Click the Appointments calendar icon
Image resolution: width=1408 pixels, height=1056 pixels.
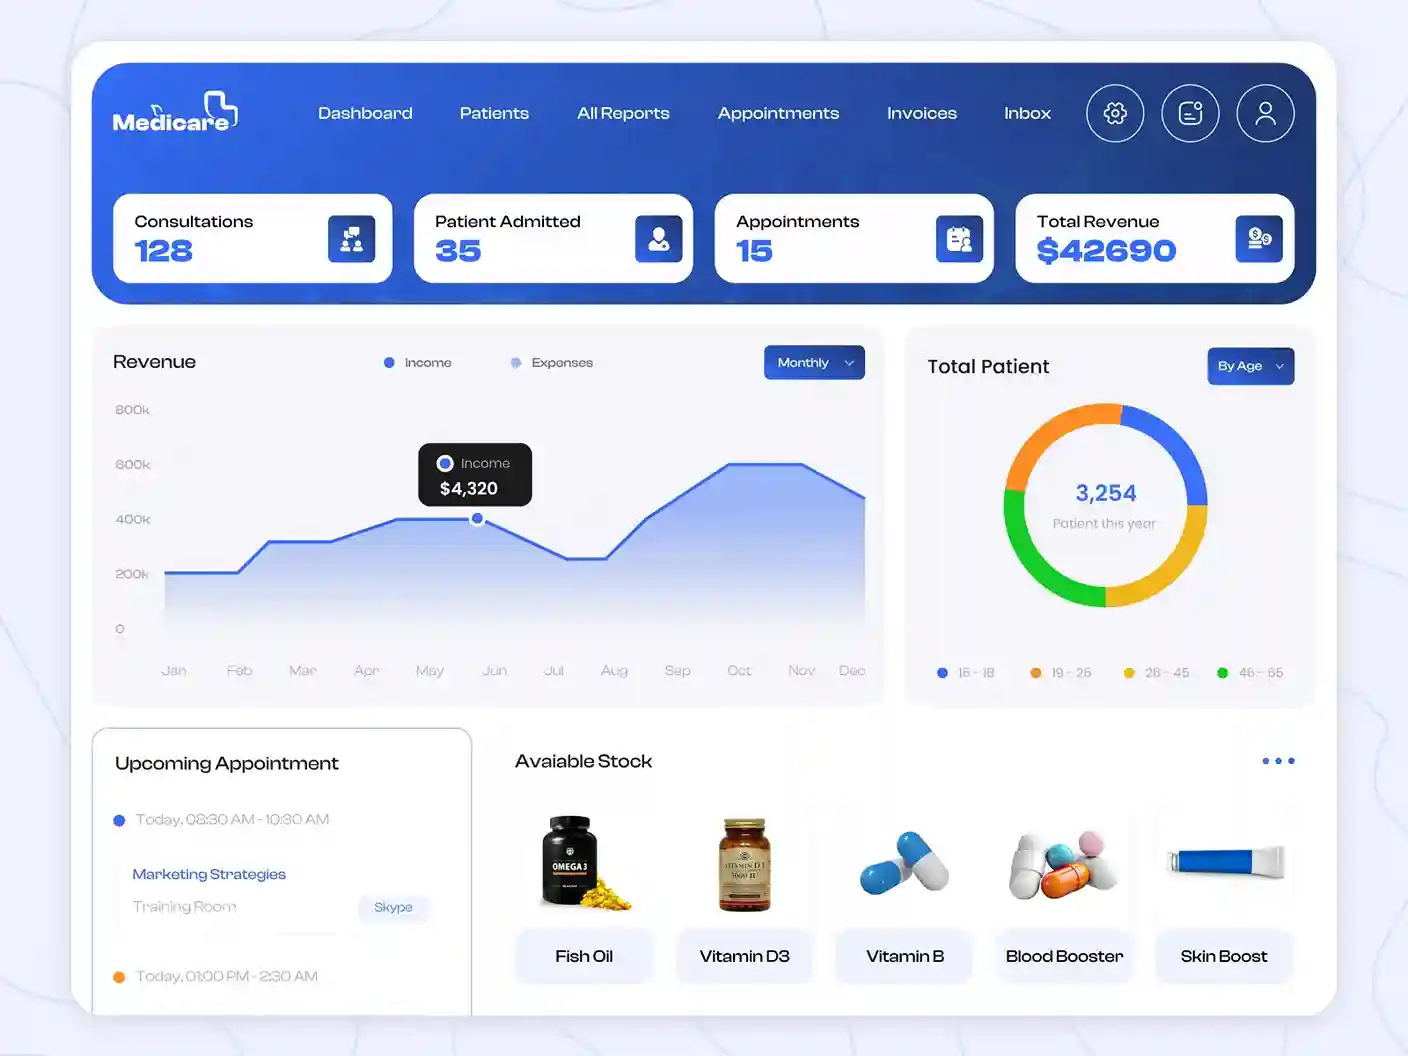959,239
